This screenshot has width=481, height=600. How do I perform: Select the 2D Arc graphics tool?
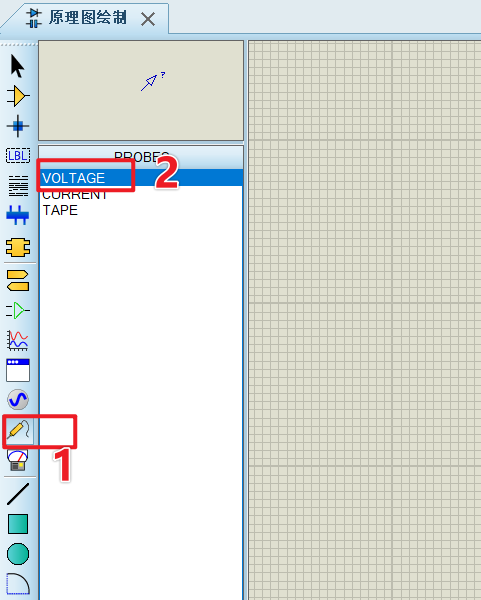[x=18, y=584]
